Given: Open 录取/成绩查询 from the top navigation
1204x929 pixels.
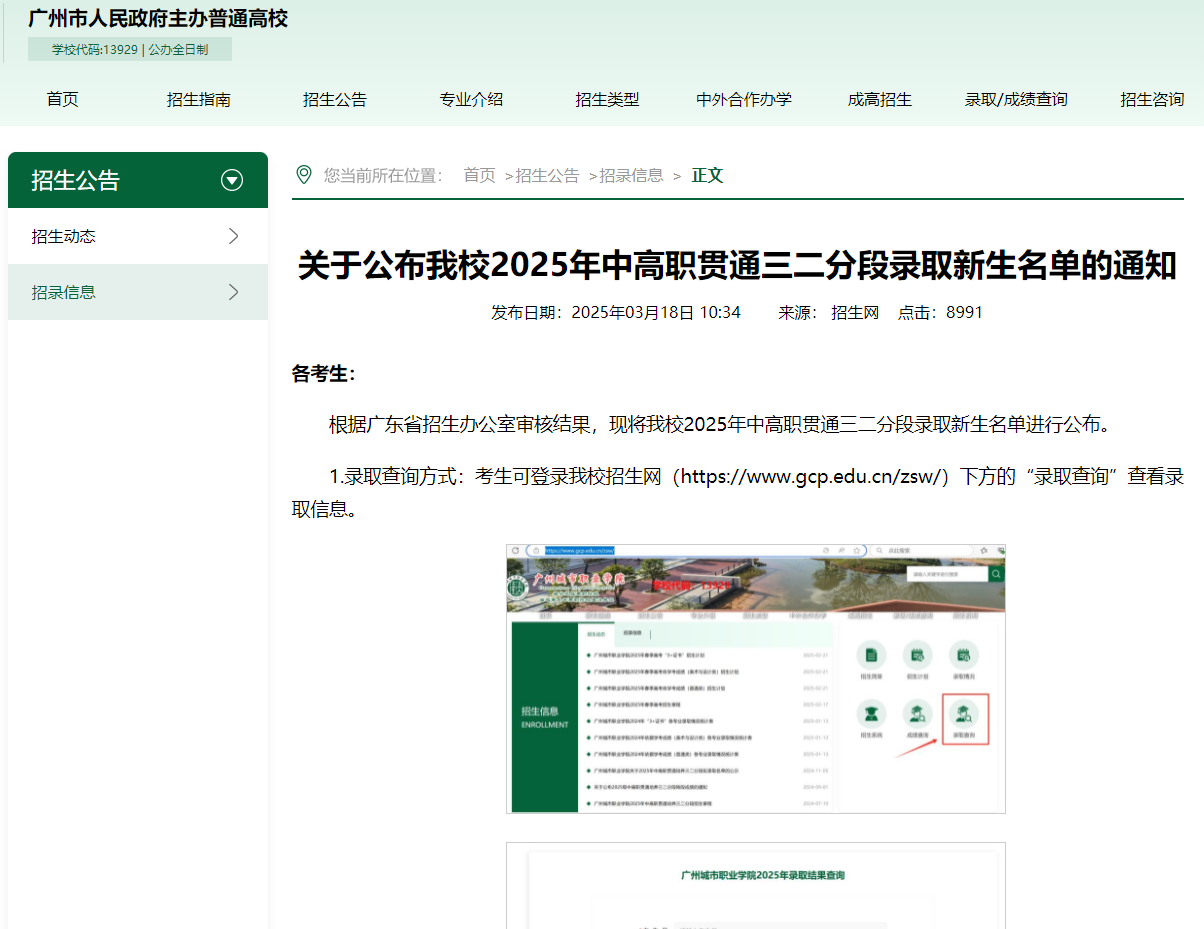Looking at the screenshot, I should tap(1015, 99).
